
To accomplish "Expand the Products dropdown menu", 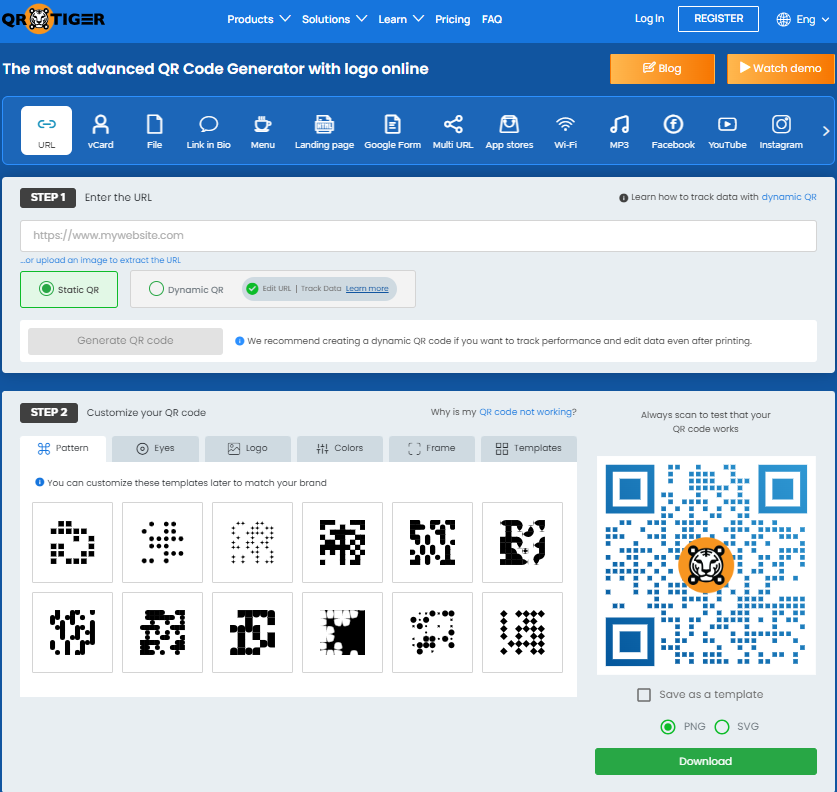I will pos(258,19).
